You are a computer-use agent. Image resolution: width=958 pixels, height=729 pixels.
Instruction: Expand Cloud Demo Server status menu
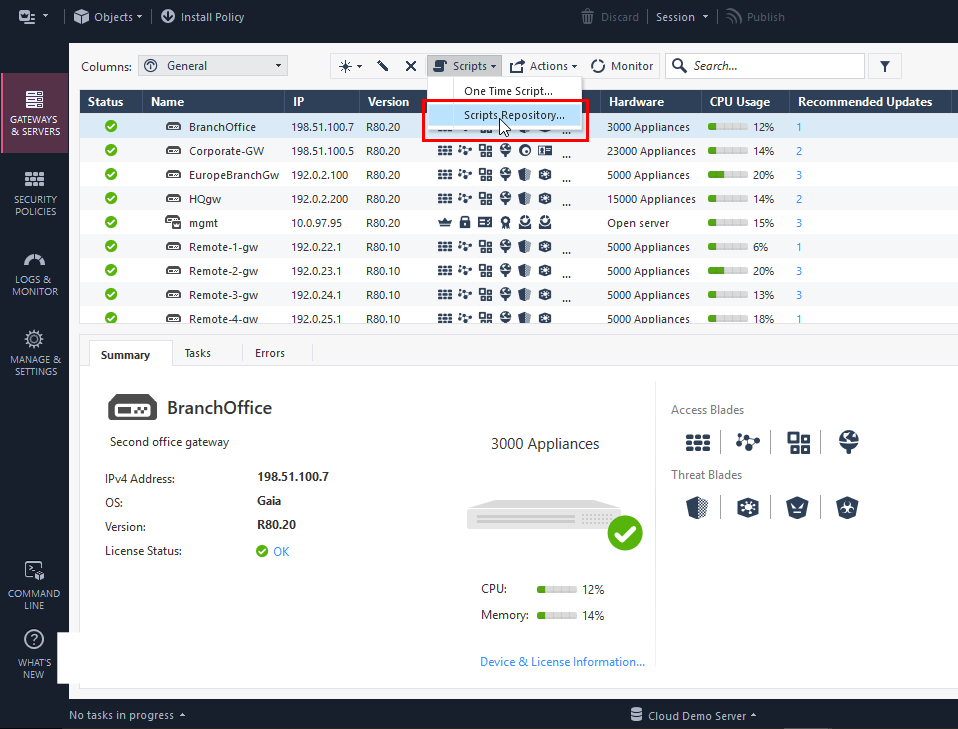(x=693, y=715)
